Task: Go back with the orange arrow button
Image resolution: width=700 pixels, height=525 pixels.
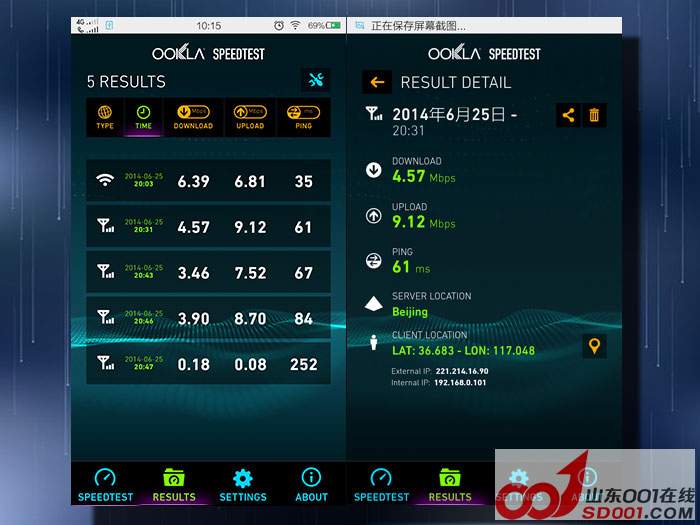Action: 377,82
